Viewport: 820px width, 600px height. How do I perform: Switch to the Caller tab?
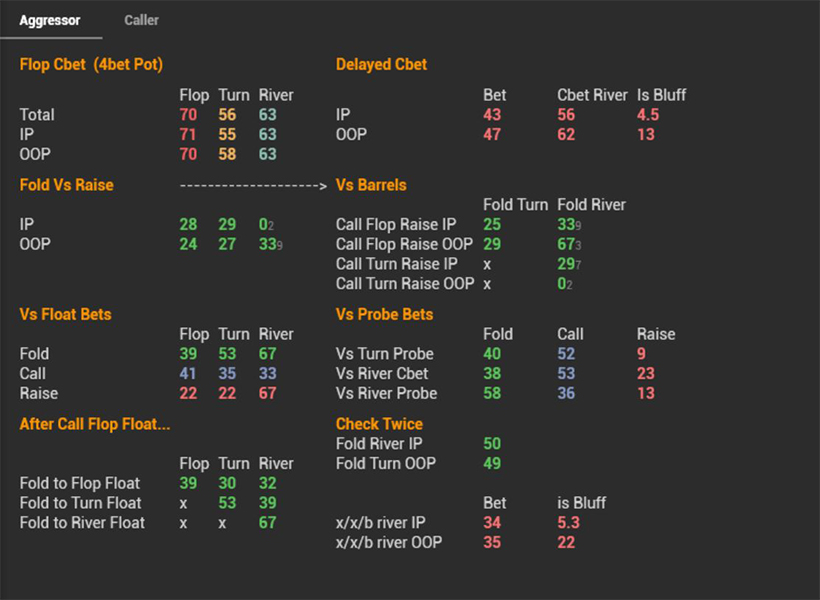pos(141,20)
